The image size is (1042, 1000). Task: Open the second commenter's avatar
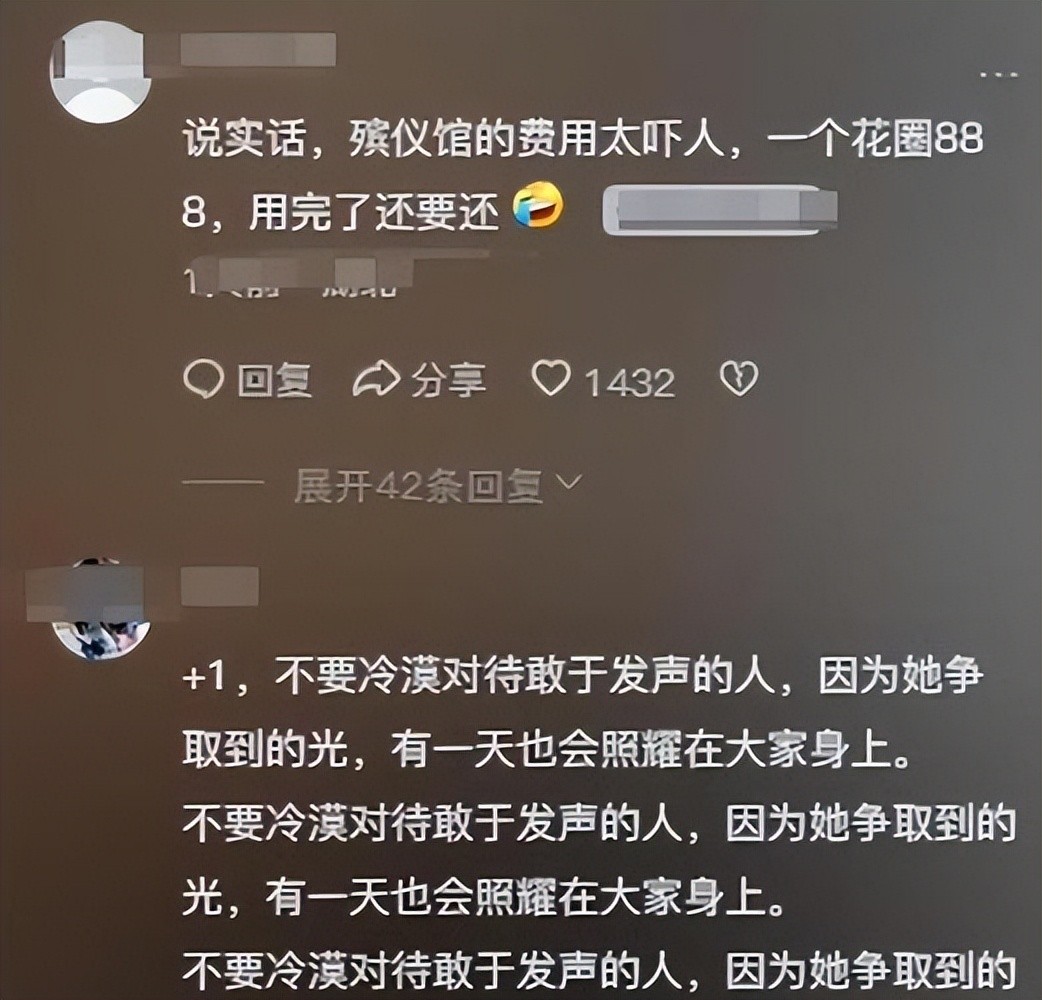pyautogui.click(x=101, y=609)
